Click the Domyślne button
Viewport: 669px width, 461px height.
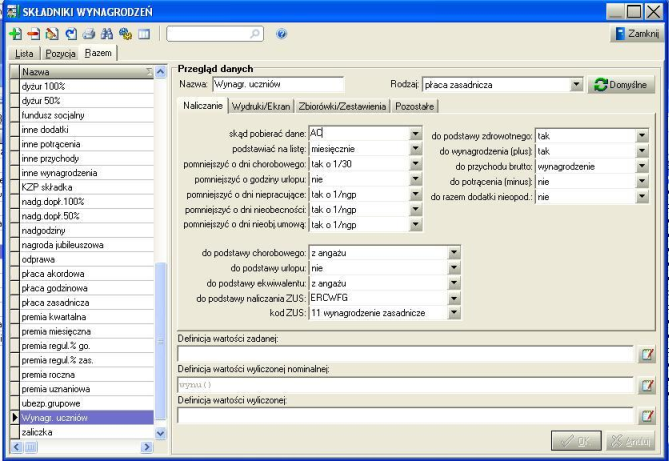pyautogui.click(x=621, y=85)
